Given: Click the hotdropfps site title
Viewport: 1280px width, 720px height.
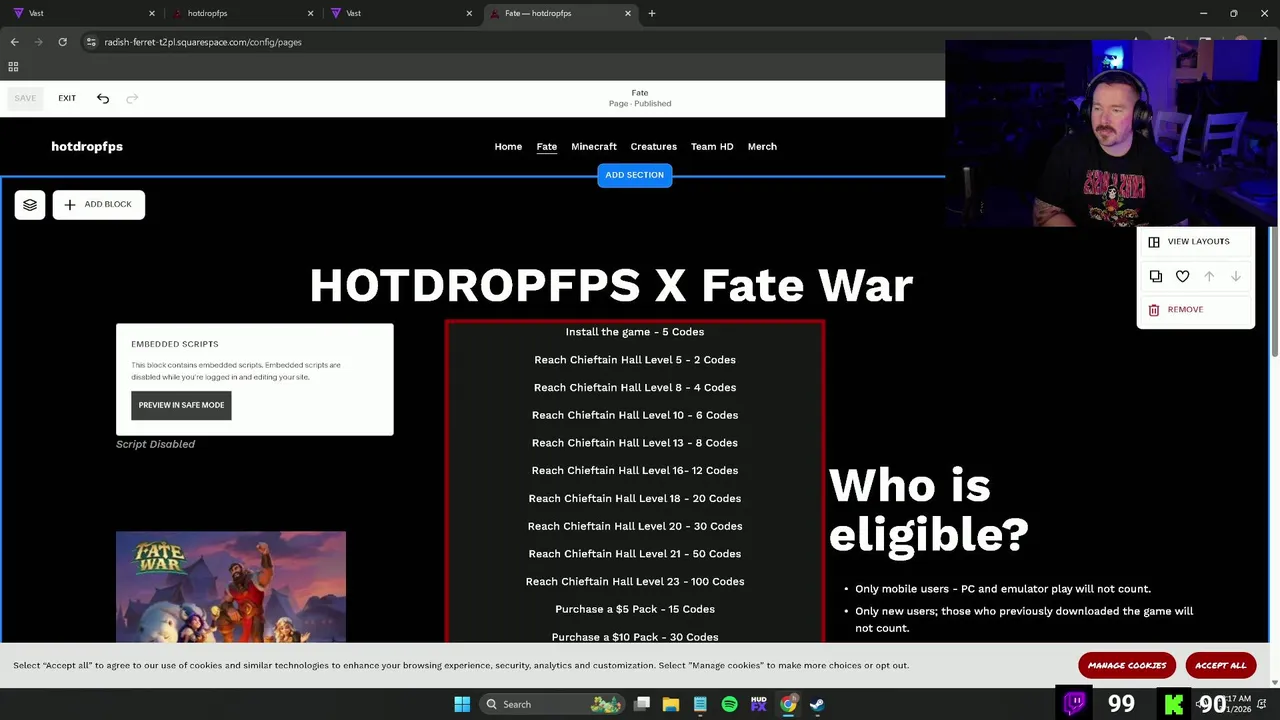Looking at the screenshot, I should (87, 146).
